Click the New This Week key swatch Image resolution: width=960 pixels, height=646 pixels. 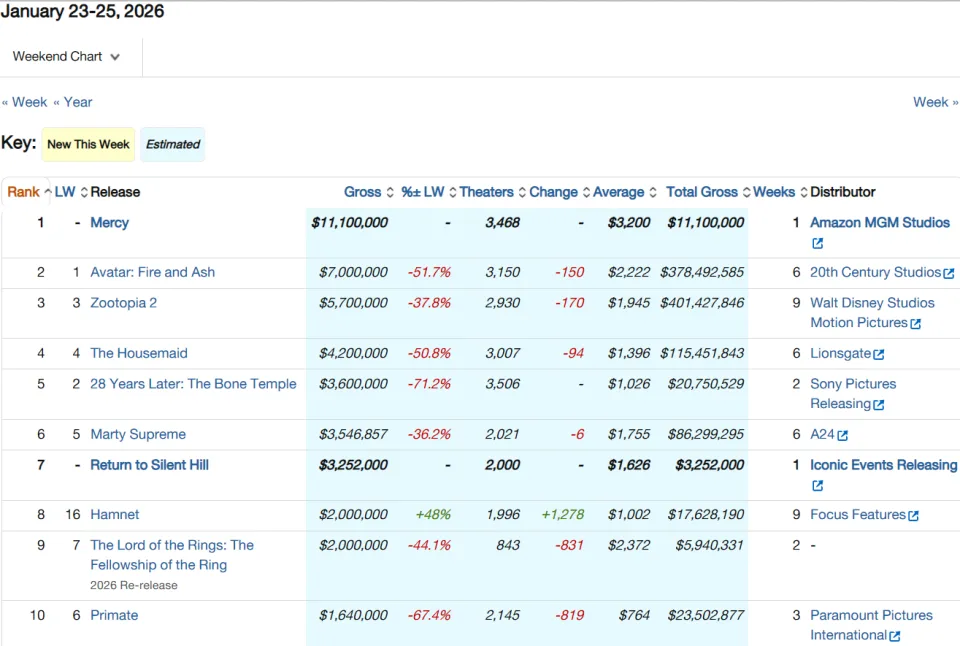click(88, 145)
